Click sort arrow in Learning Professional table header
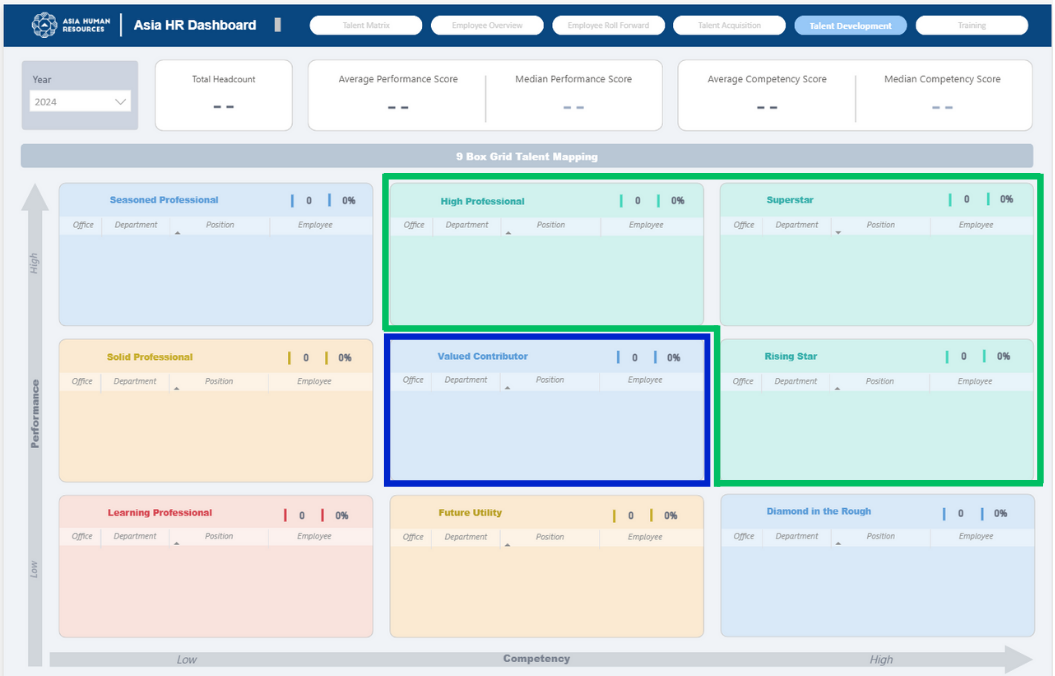 coord(177,544)
